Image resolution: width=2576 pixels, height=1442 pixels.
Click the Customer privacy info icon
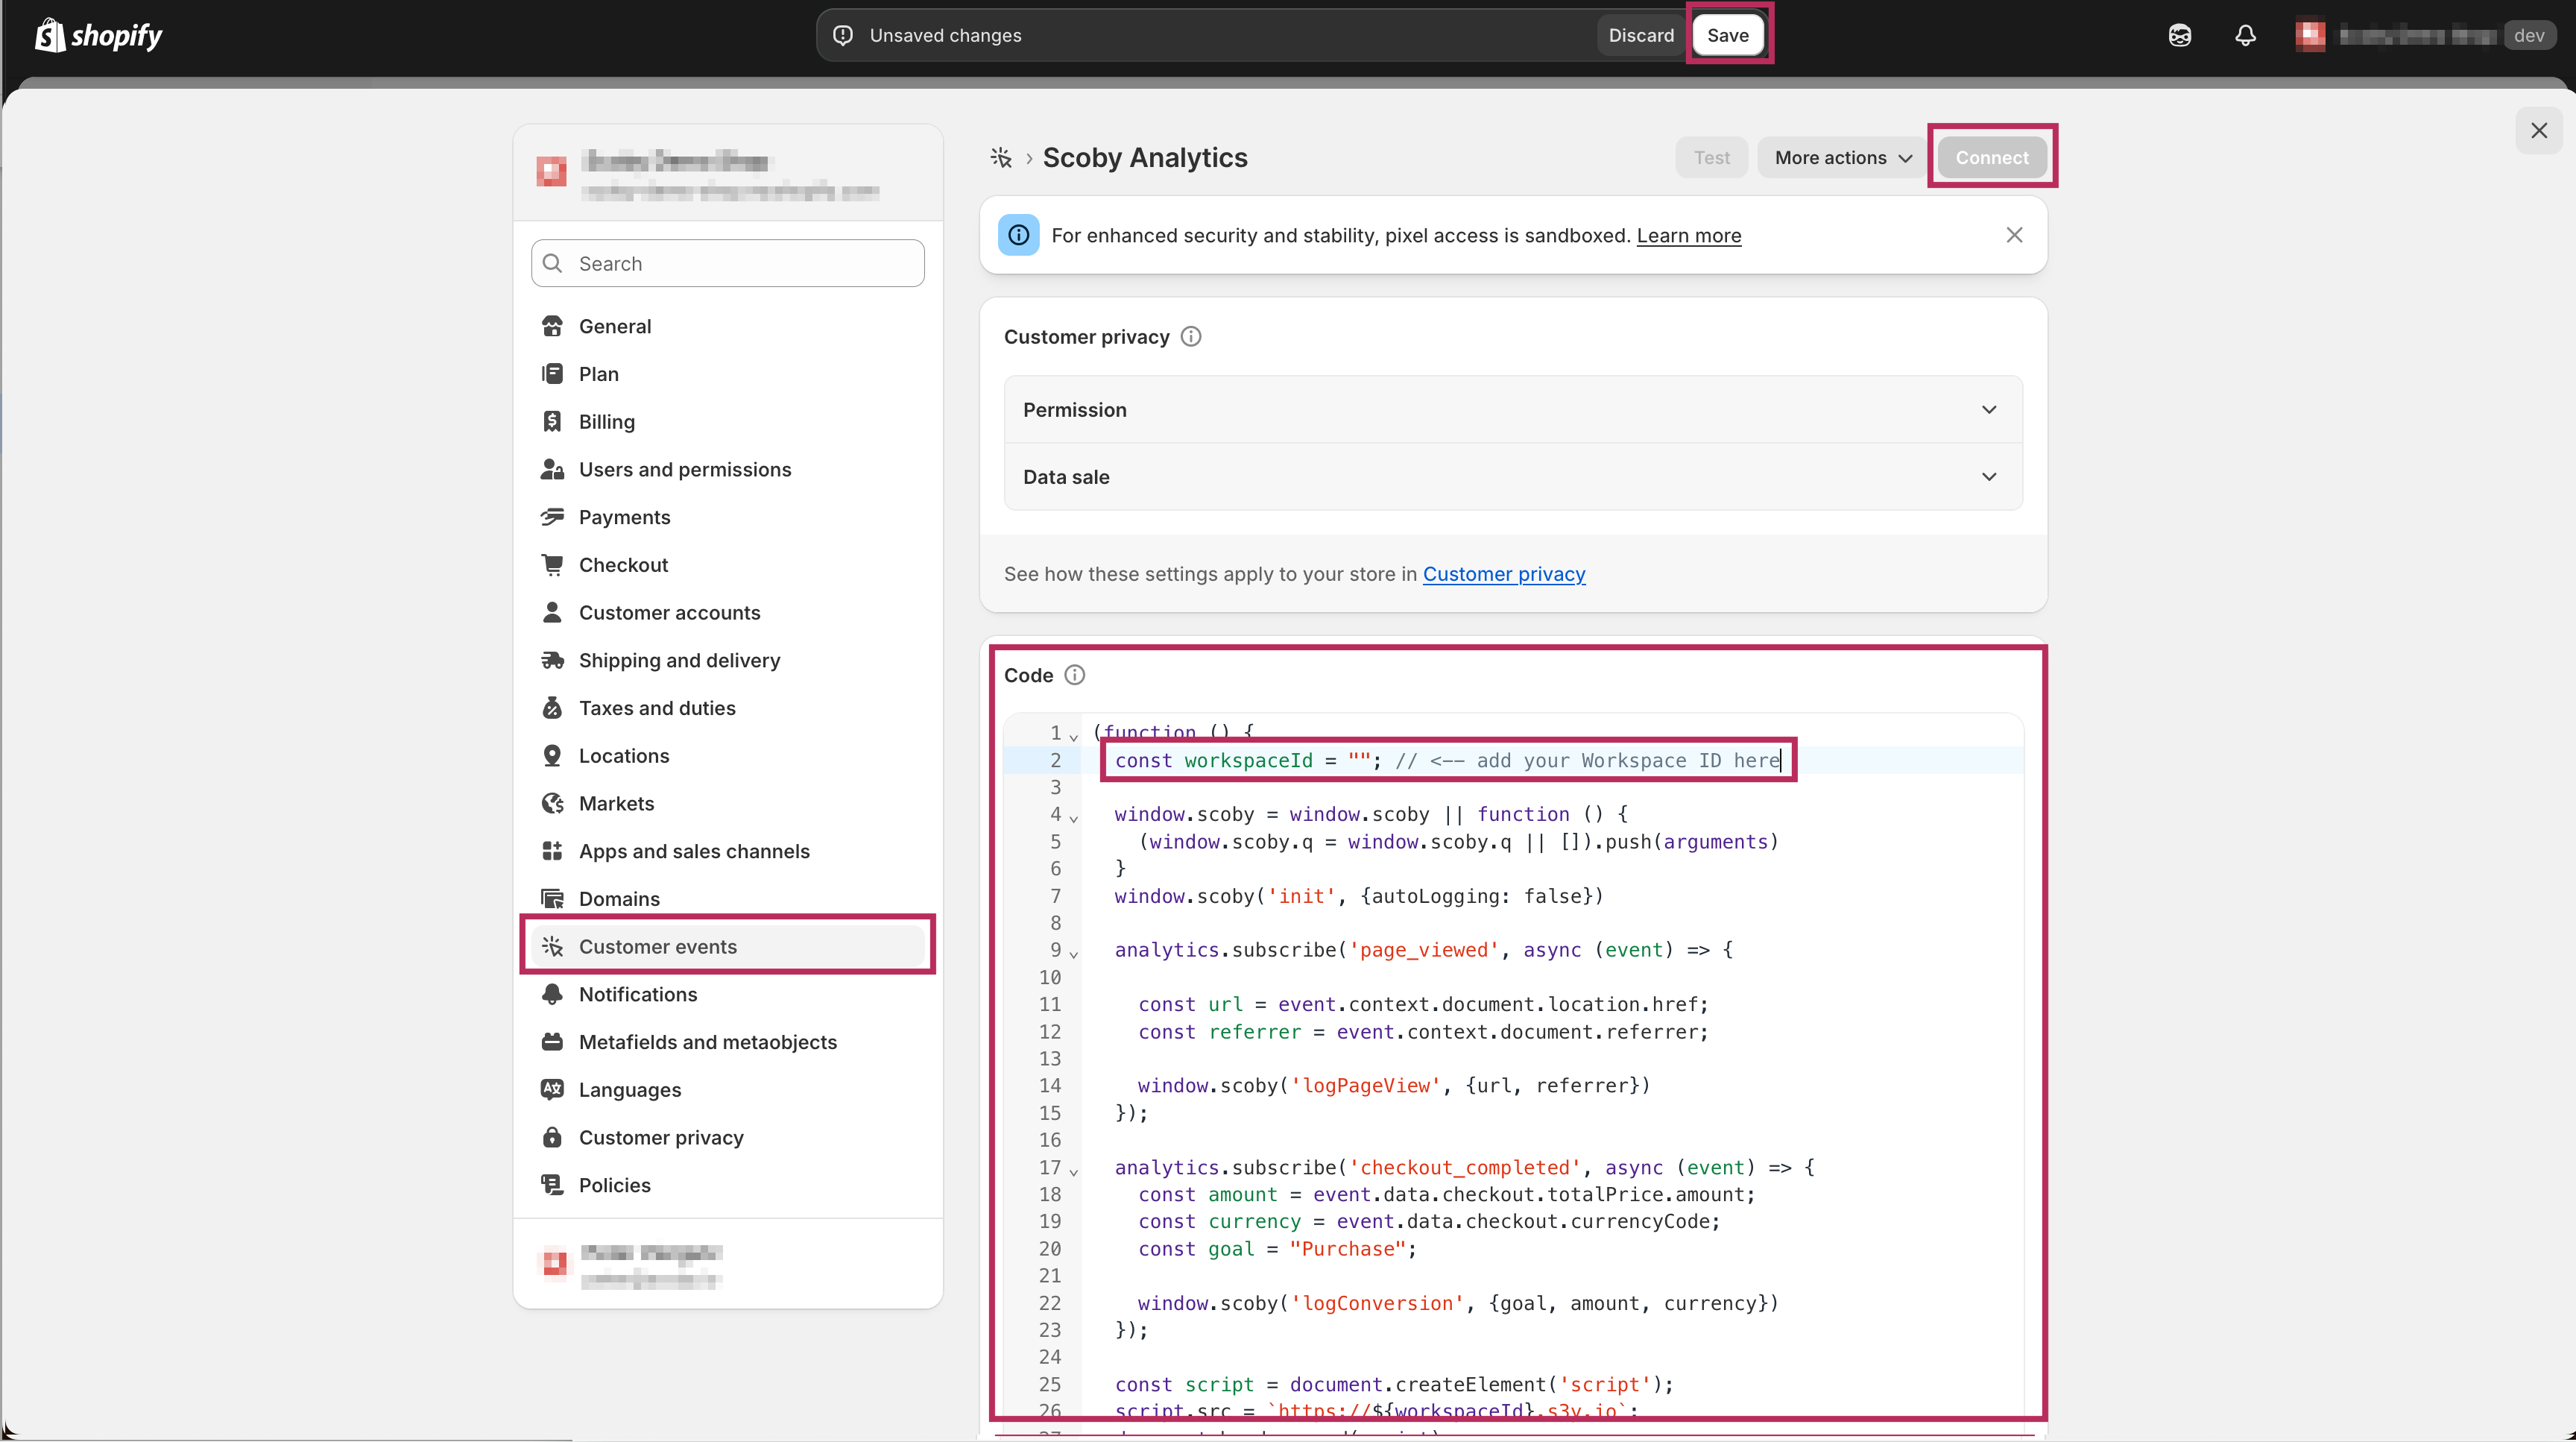[x=1190, y=337]
